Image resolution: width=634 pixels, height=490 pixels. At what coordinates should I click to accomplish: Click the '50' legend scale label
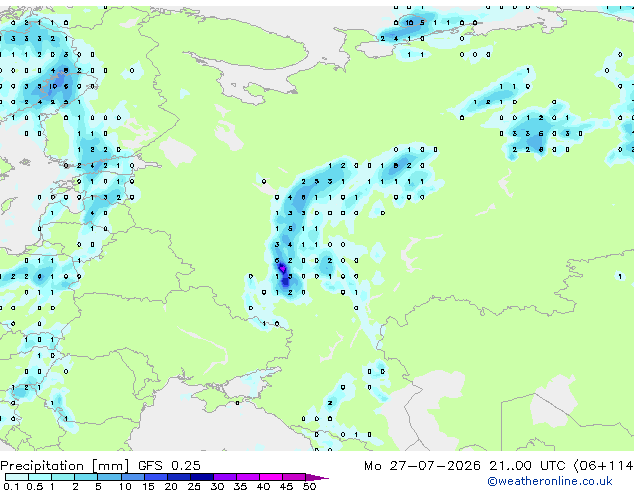click(309, 486)
